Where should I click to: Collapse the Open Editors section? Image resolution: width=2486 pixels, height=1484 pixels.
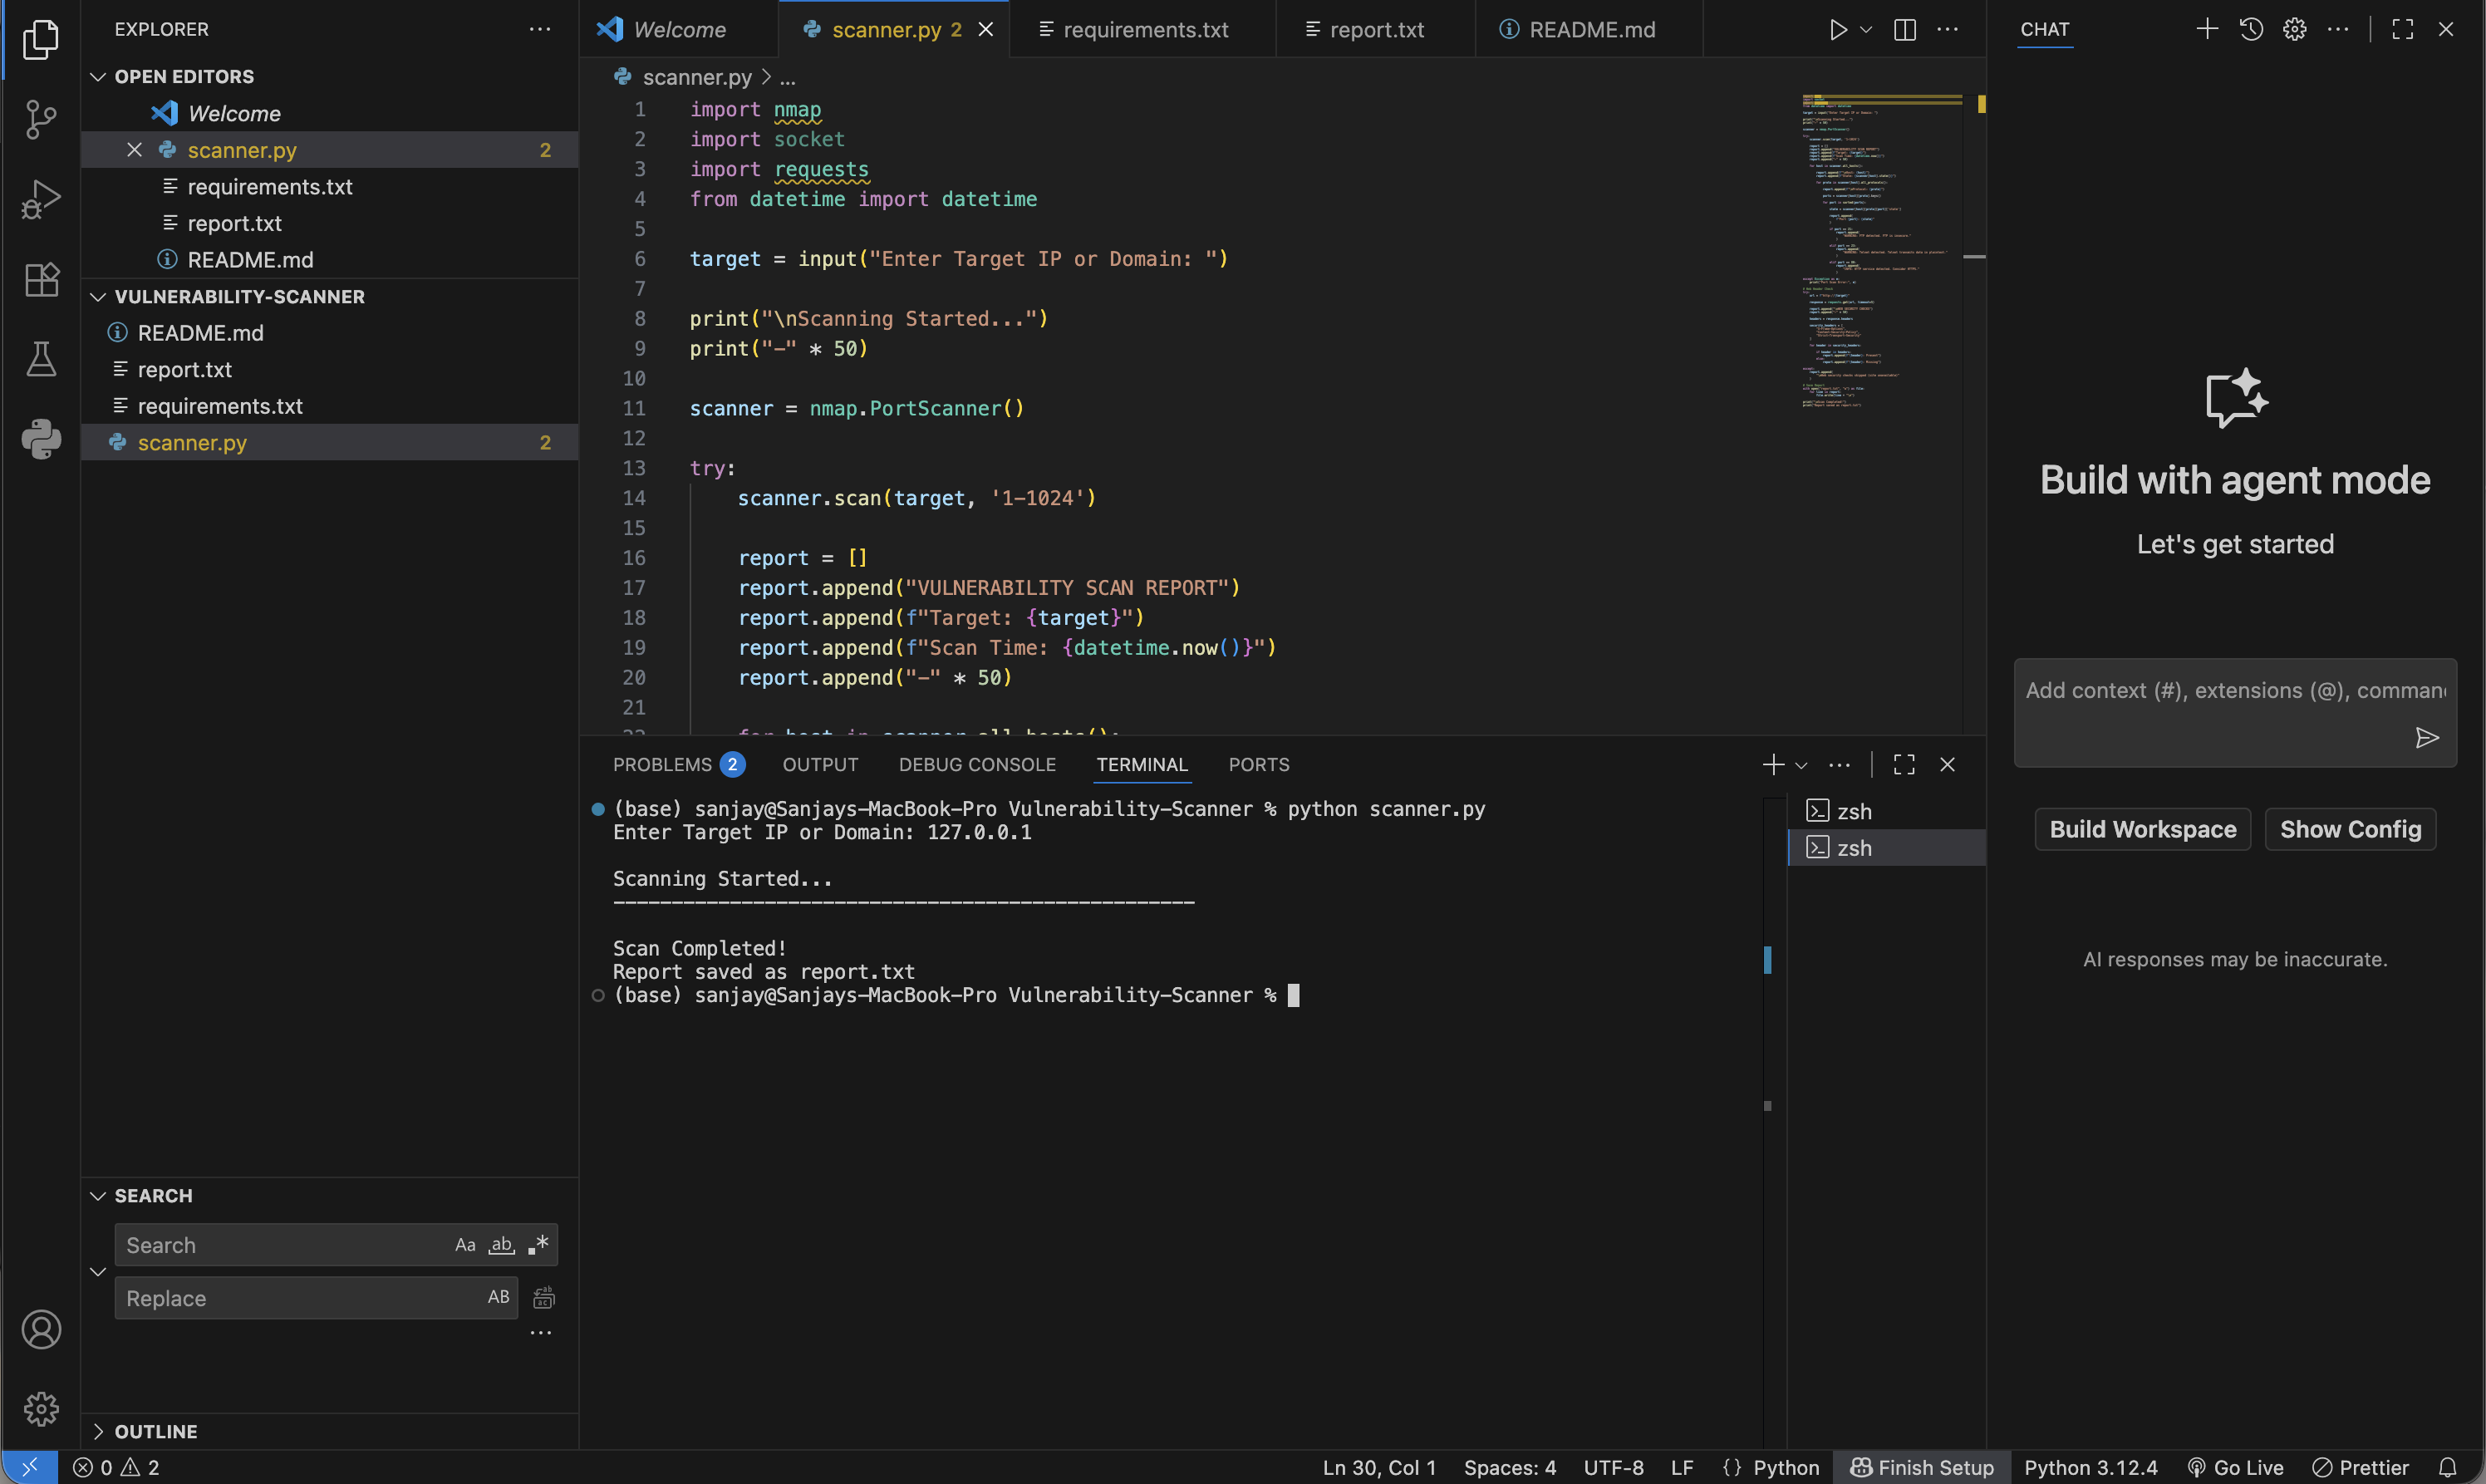tap(98, 77)
